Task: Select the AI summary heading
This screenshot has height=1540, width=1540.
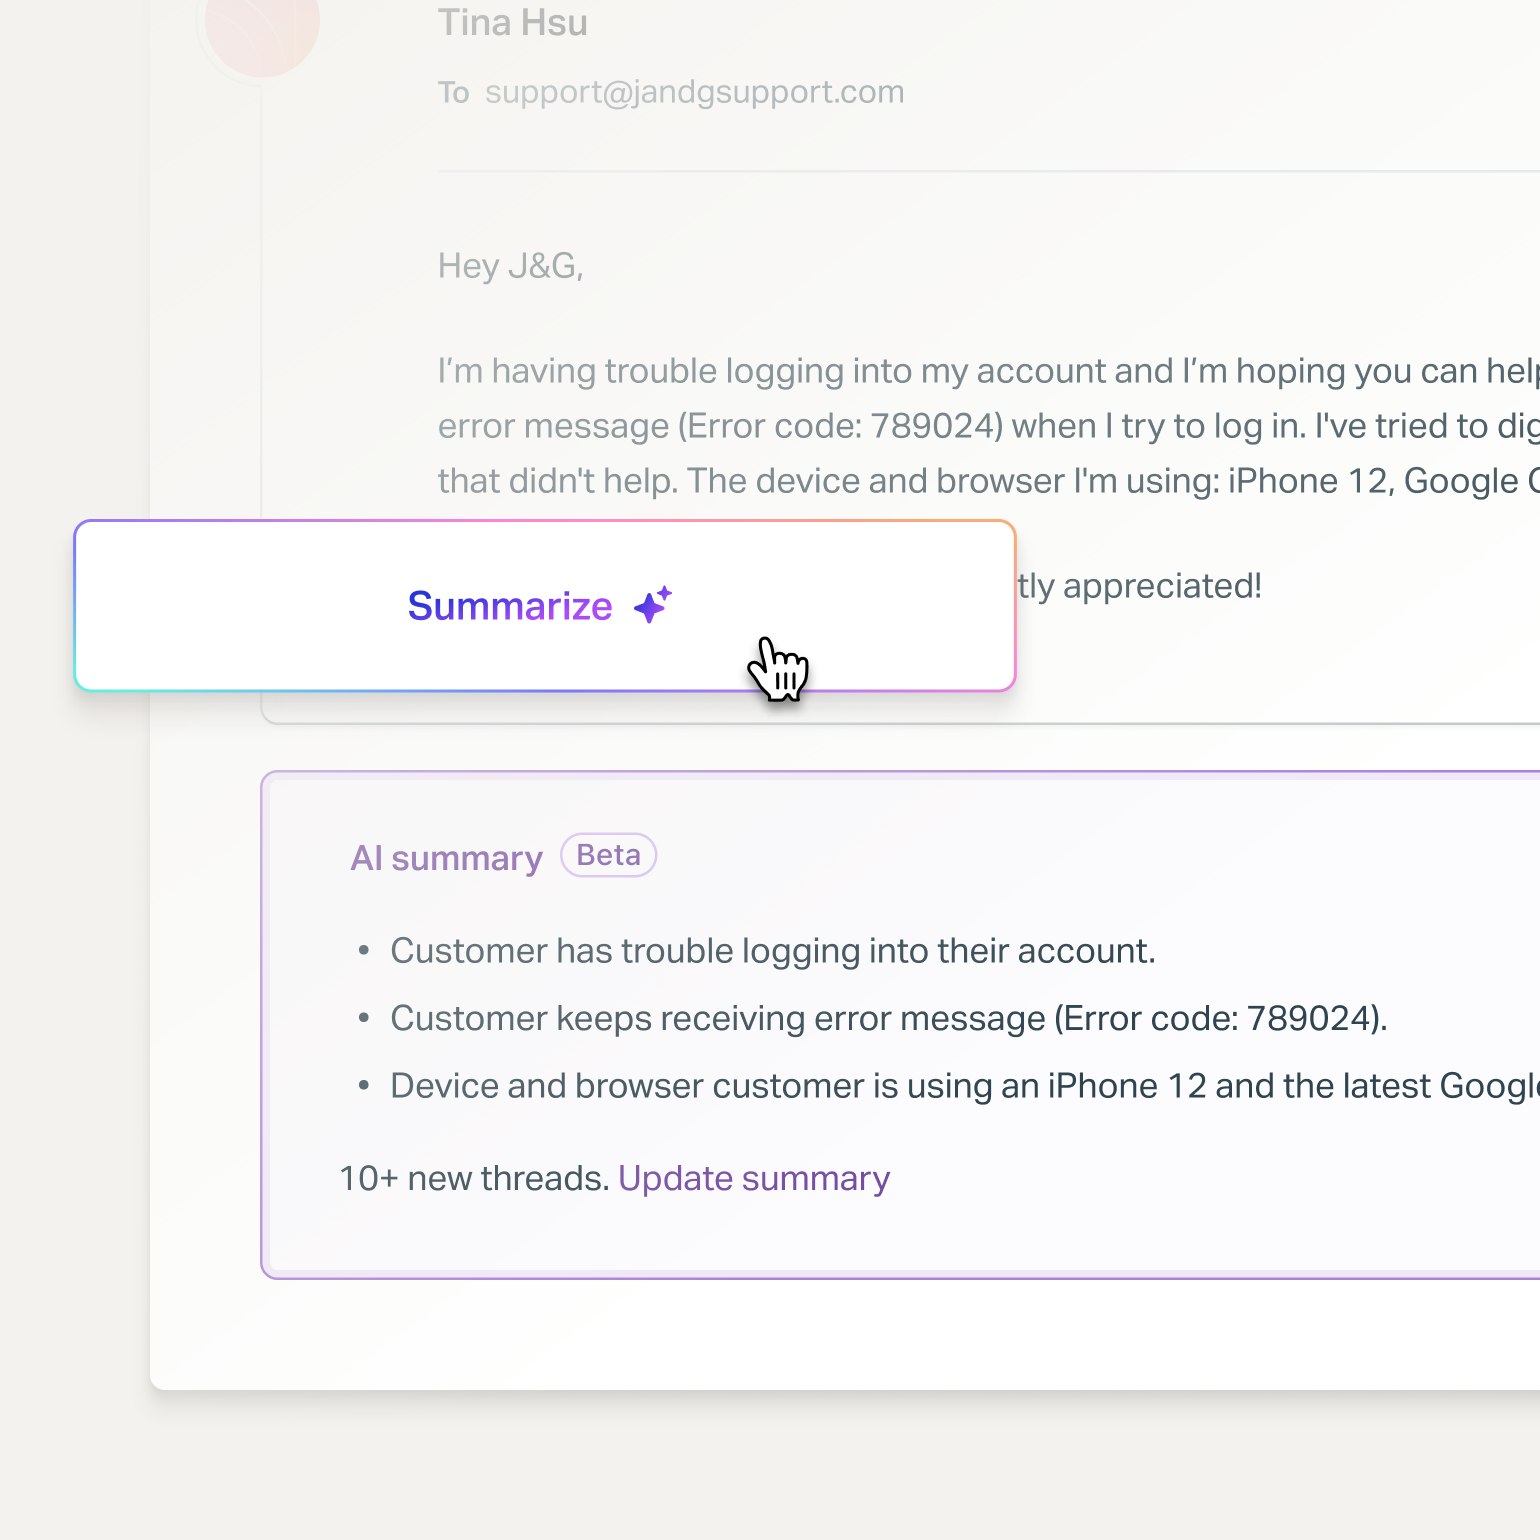Action: pos(446,858)
